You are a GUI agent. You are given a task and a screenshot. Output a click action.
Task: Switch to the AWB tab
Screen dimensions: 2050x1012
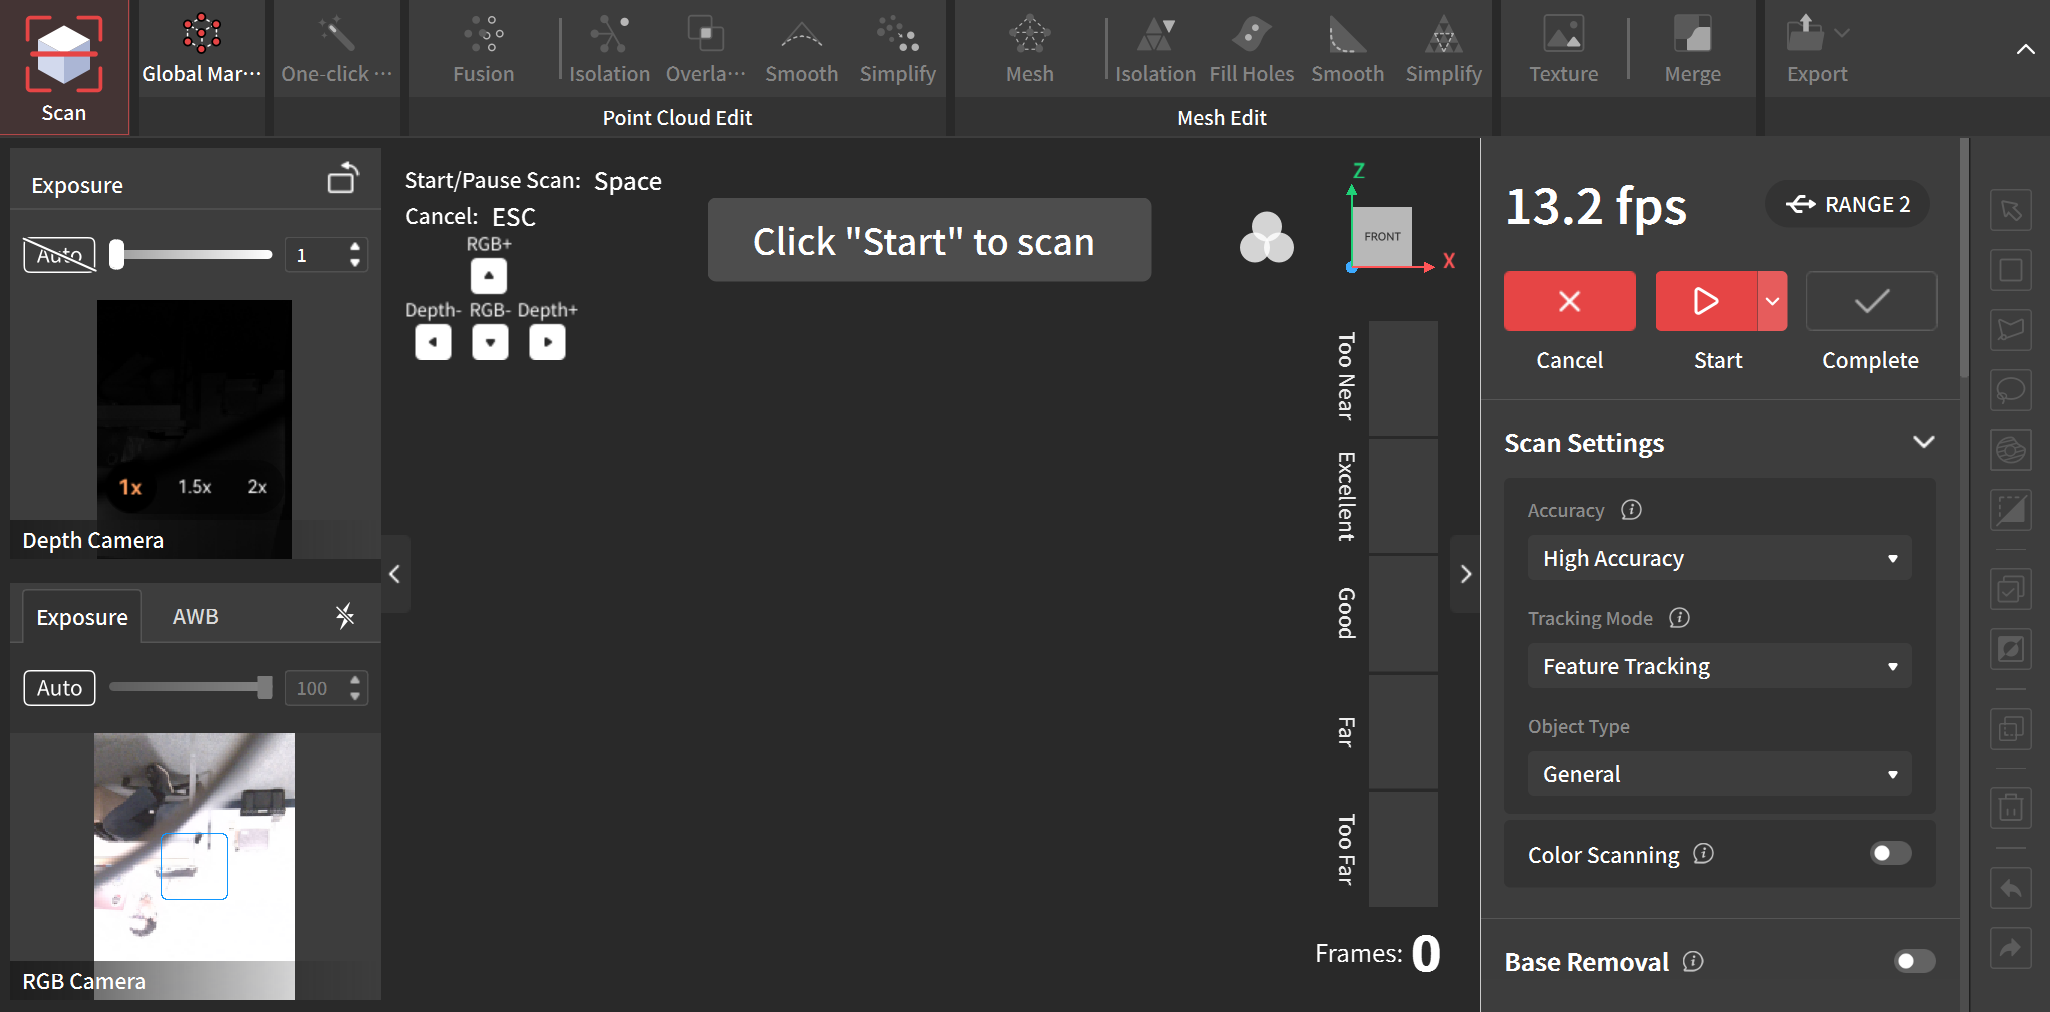pos(195,617)
